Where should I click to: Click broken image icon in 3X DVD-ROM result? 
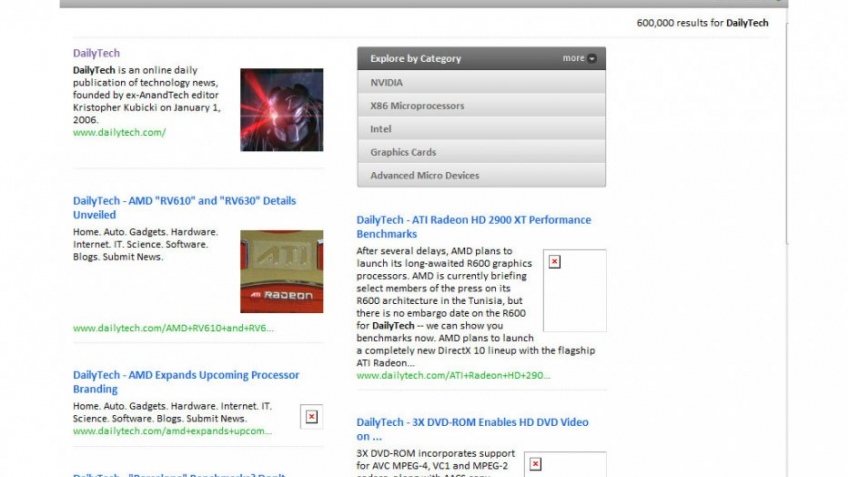click(x=535, y=464)
